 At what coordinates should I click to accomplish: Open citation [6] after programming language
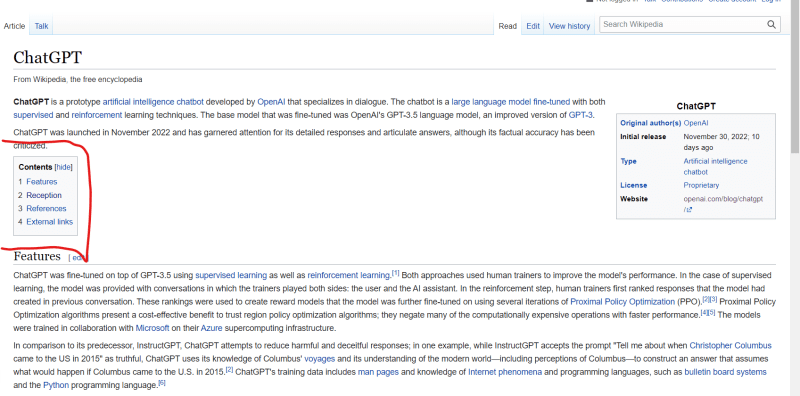click(x=162, y=383)
